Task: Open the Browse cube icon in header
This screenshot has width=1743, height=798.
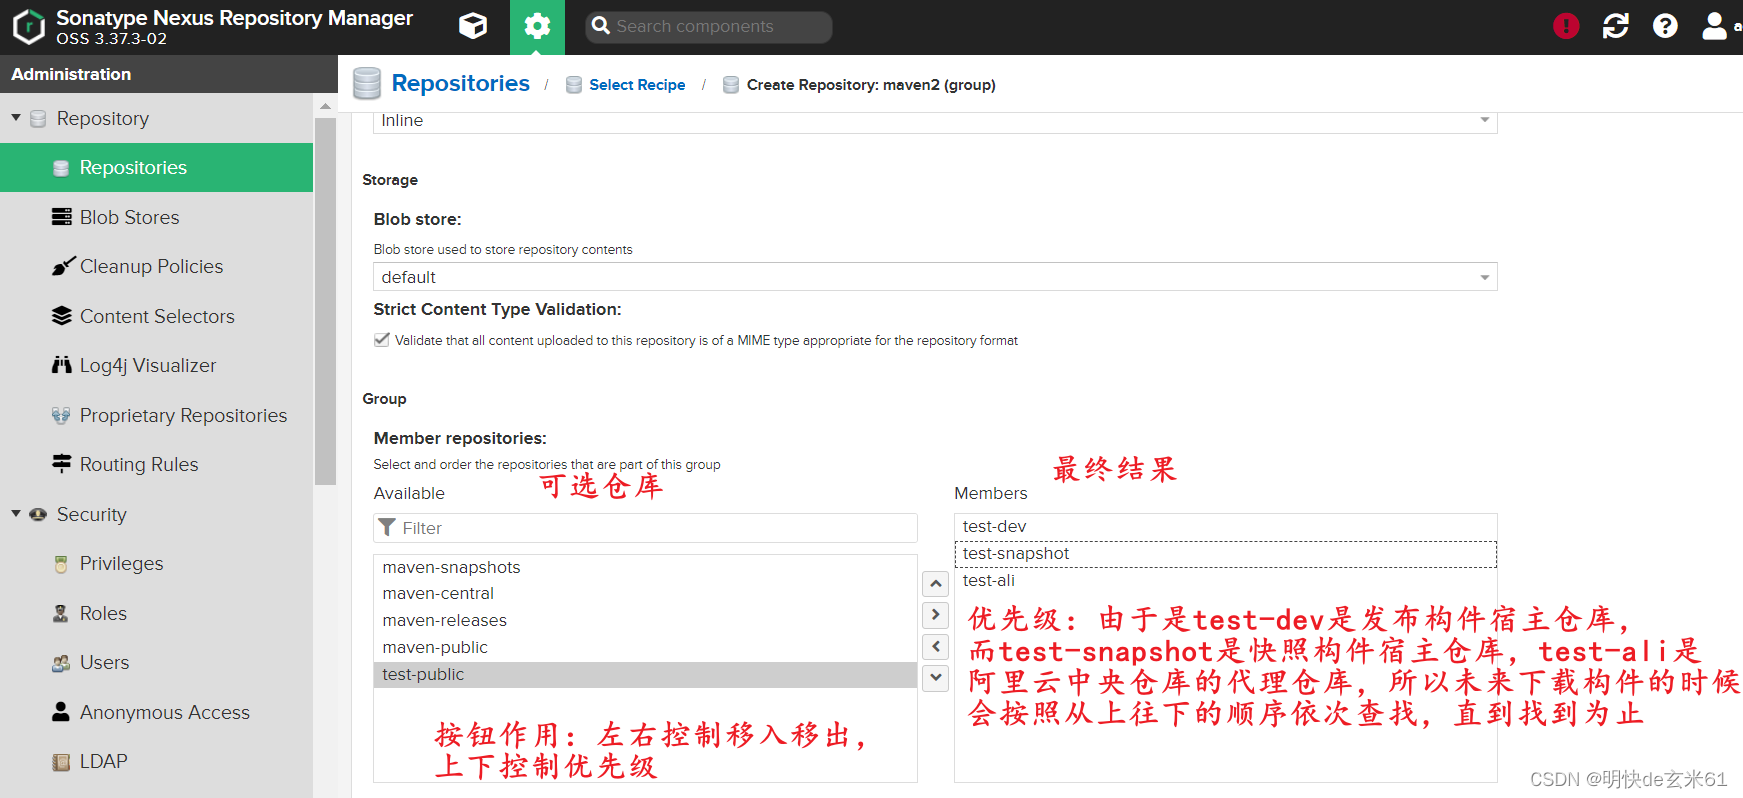Action: pyautogui.click(x=473, y=26)
